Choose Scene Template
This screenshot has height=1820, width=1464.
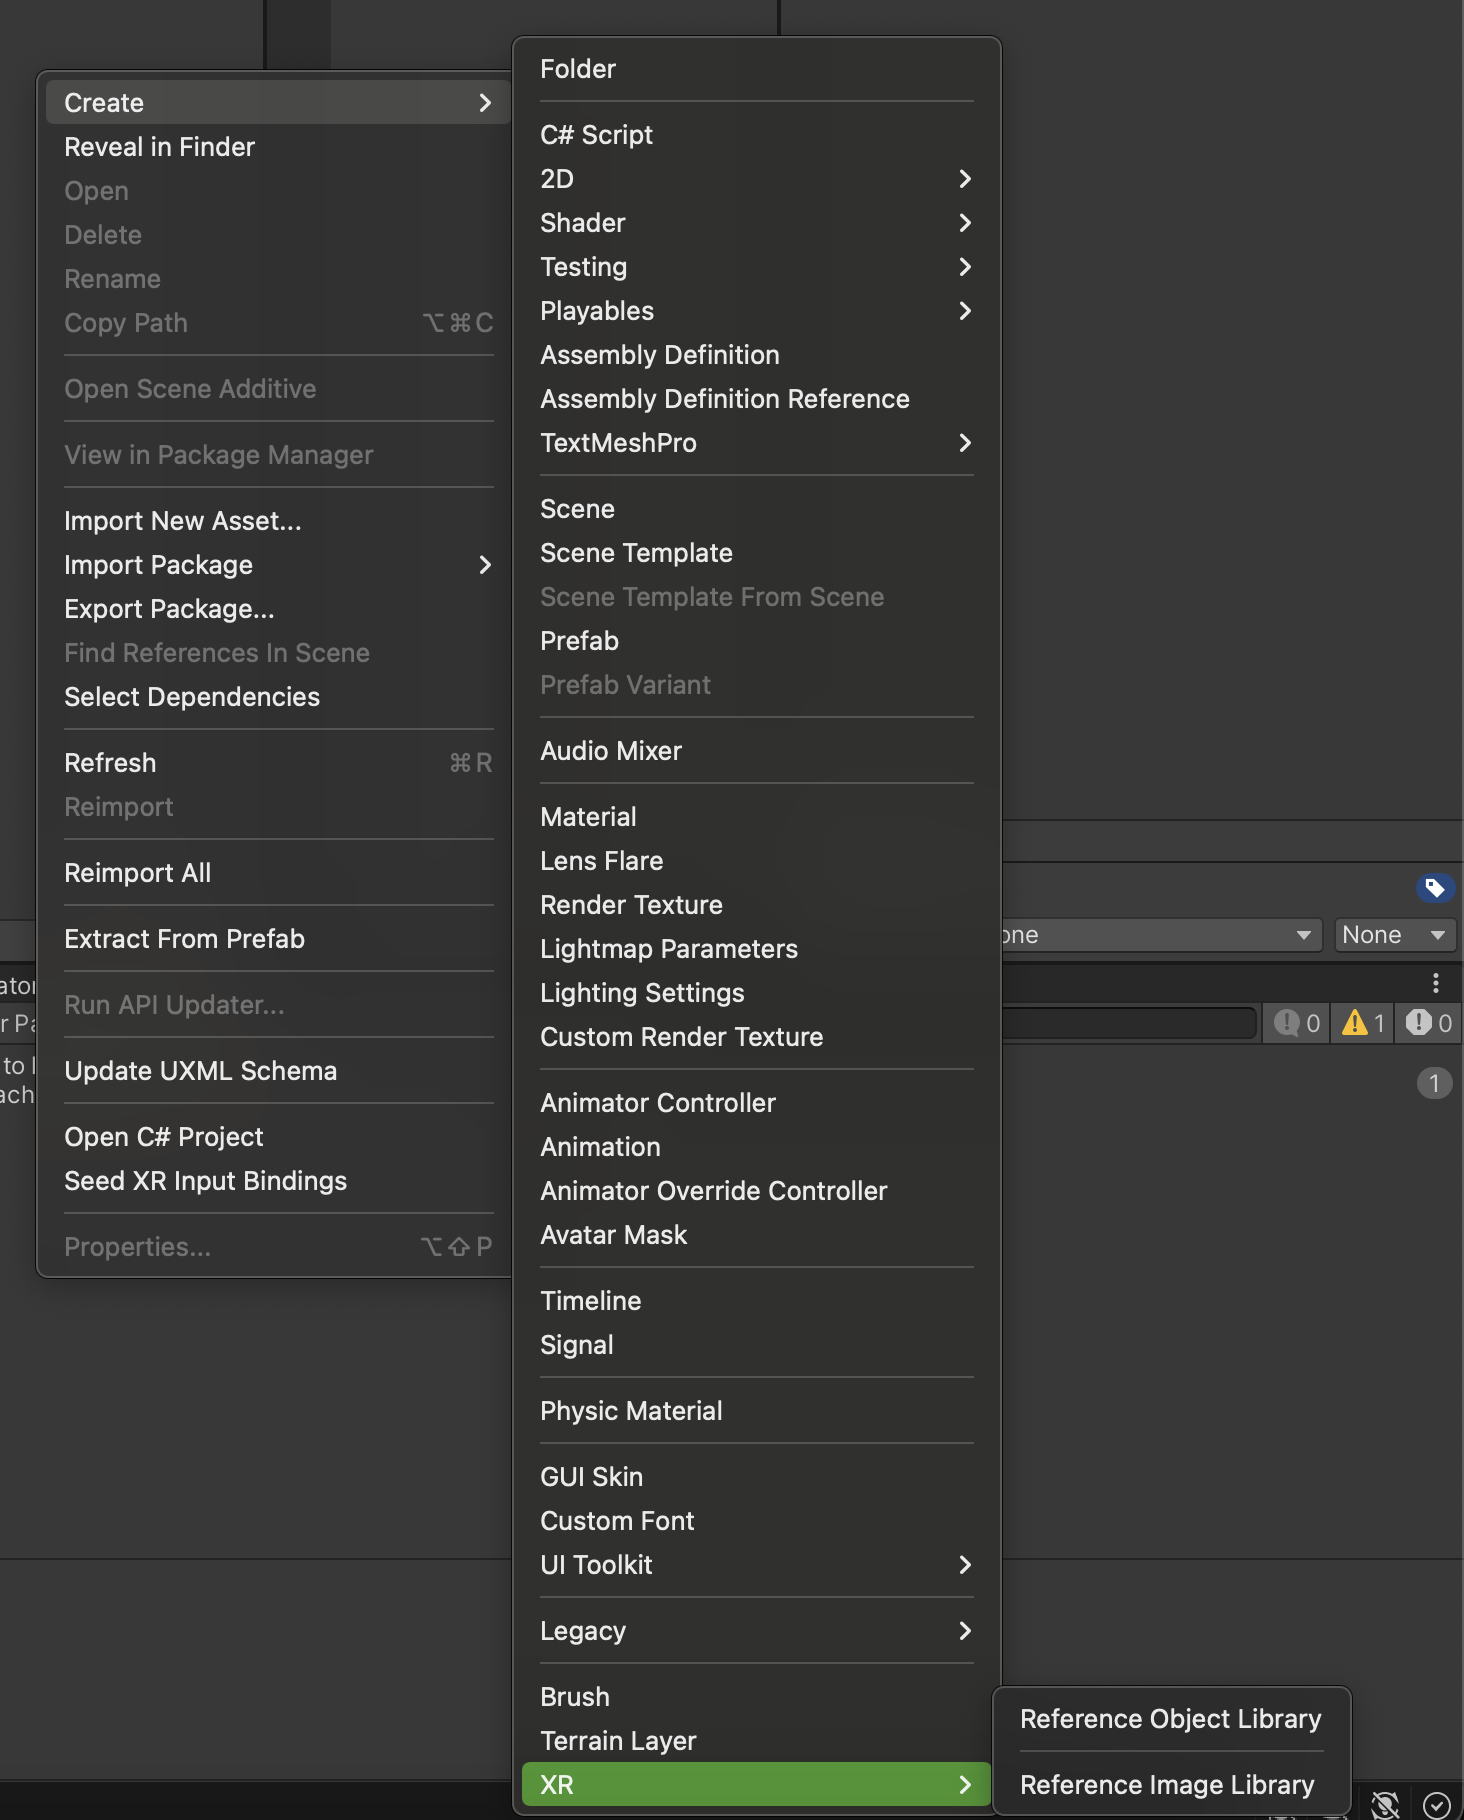[756, 553]
